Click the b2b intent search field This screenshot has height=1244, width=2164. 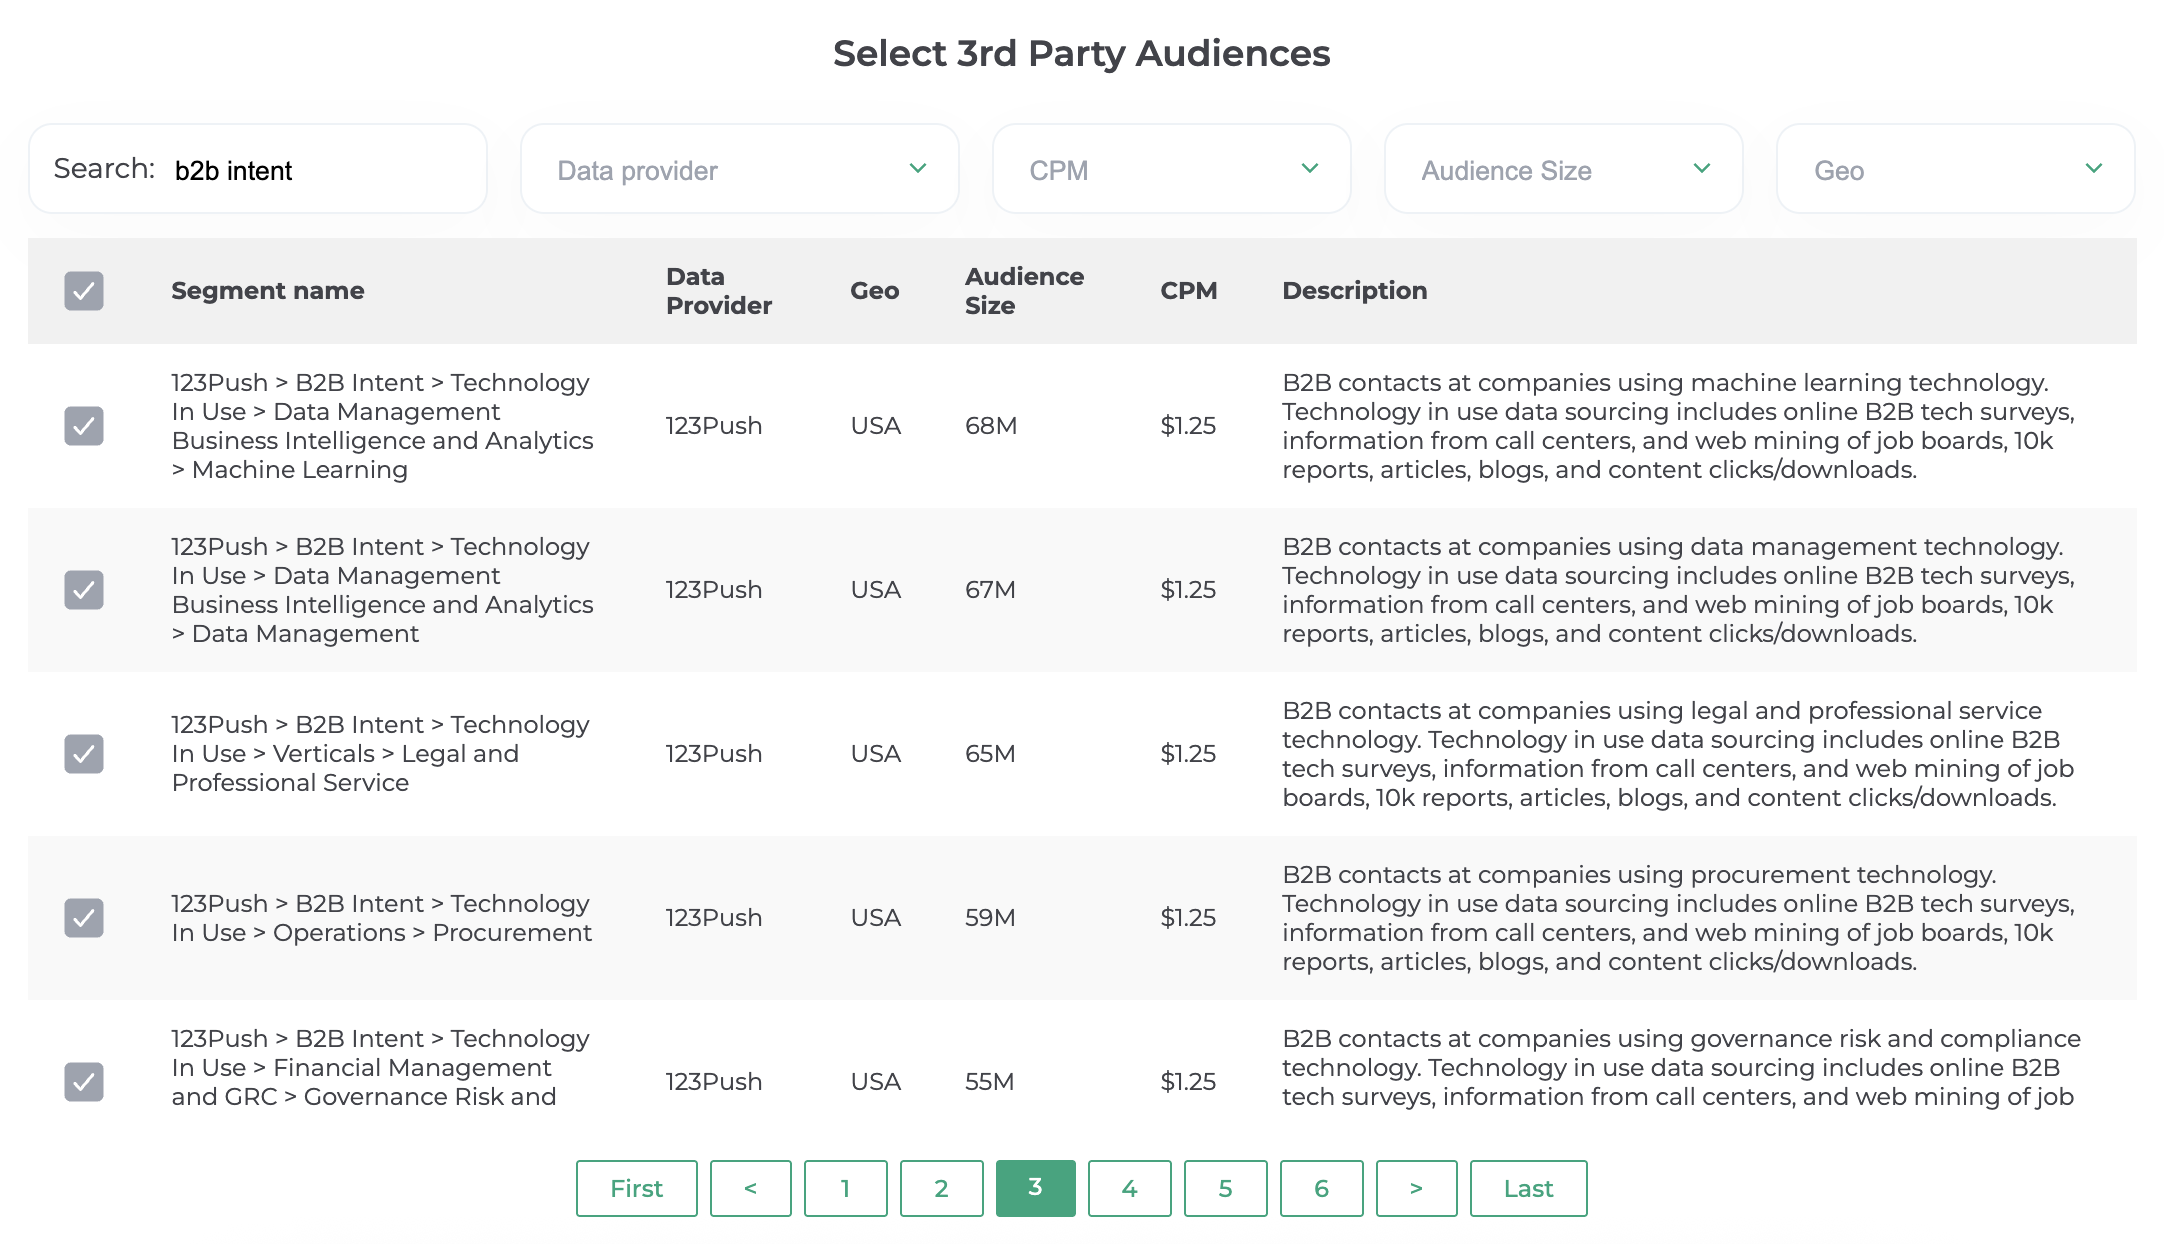click(x=320, y=170)
